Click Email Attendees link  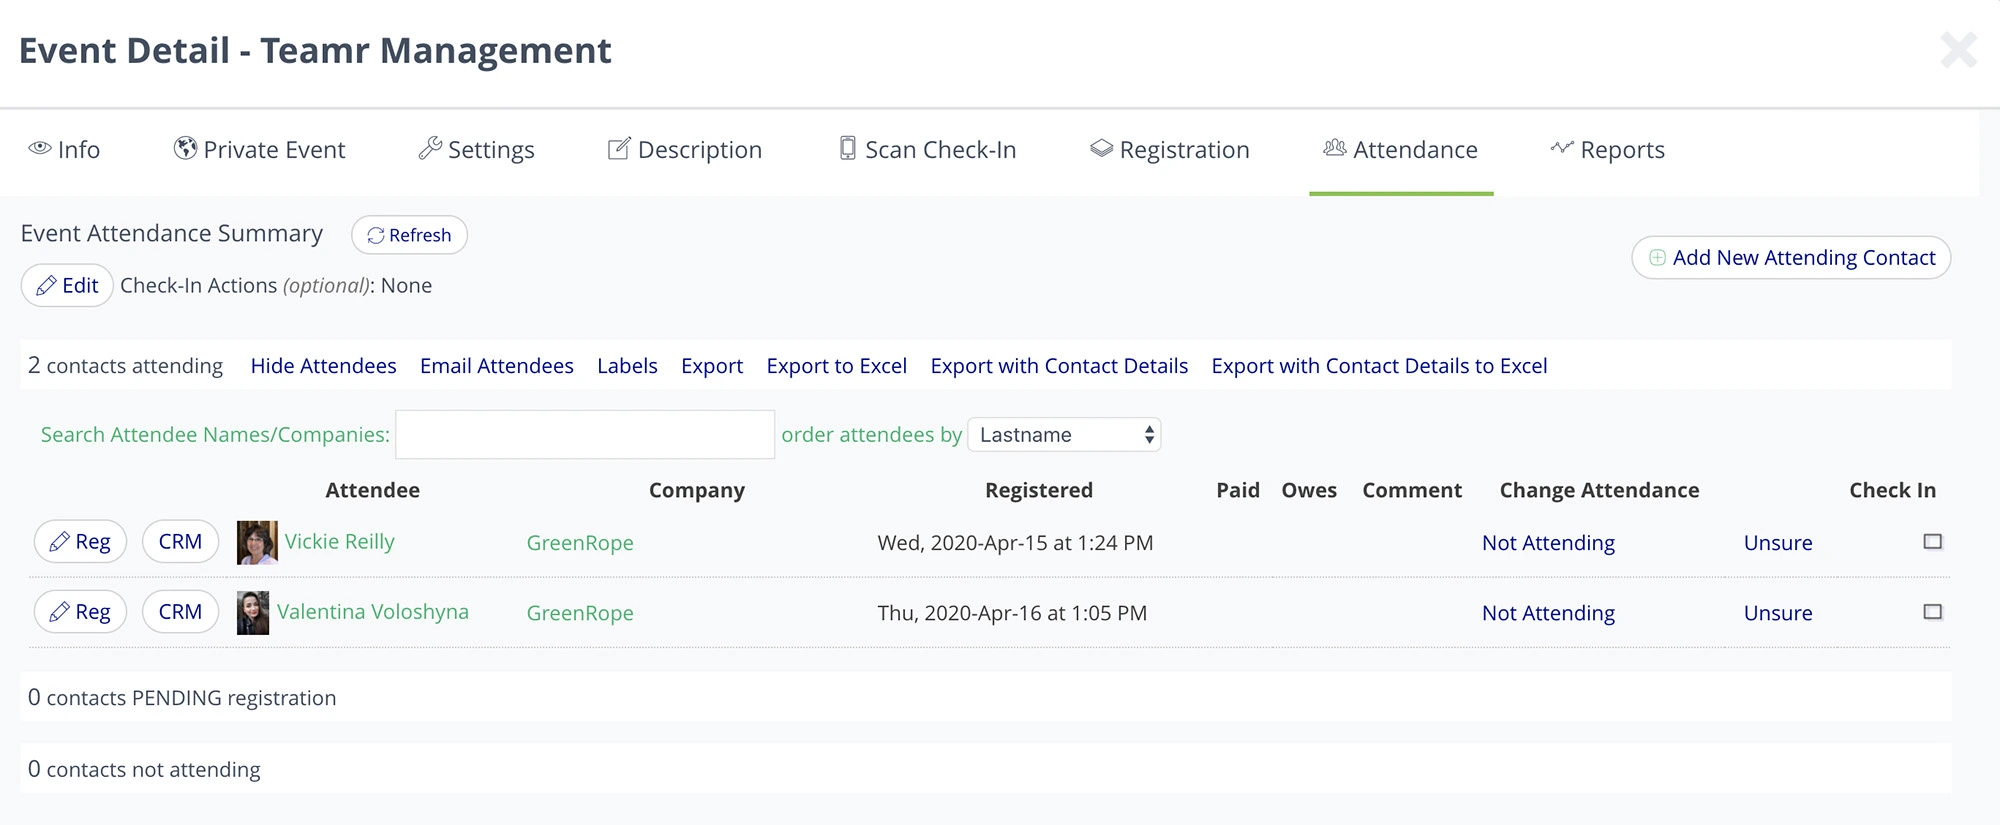tap(497, 366)
